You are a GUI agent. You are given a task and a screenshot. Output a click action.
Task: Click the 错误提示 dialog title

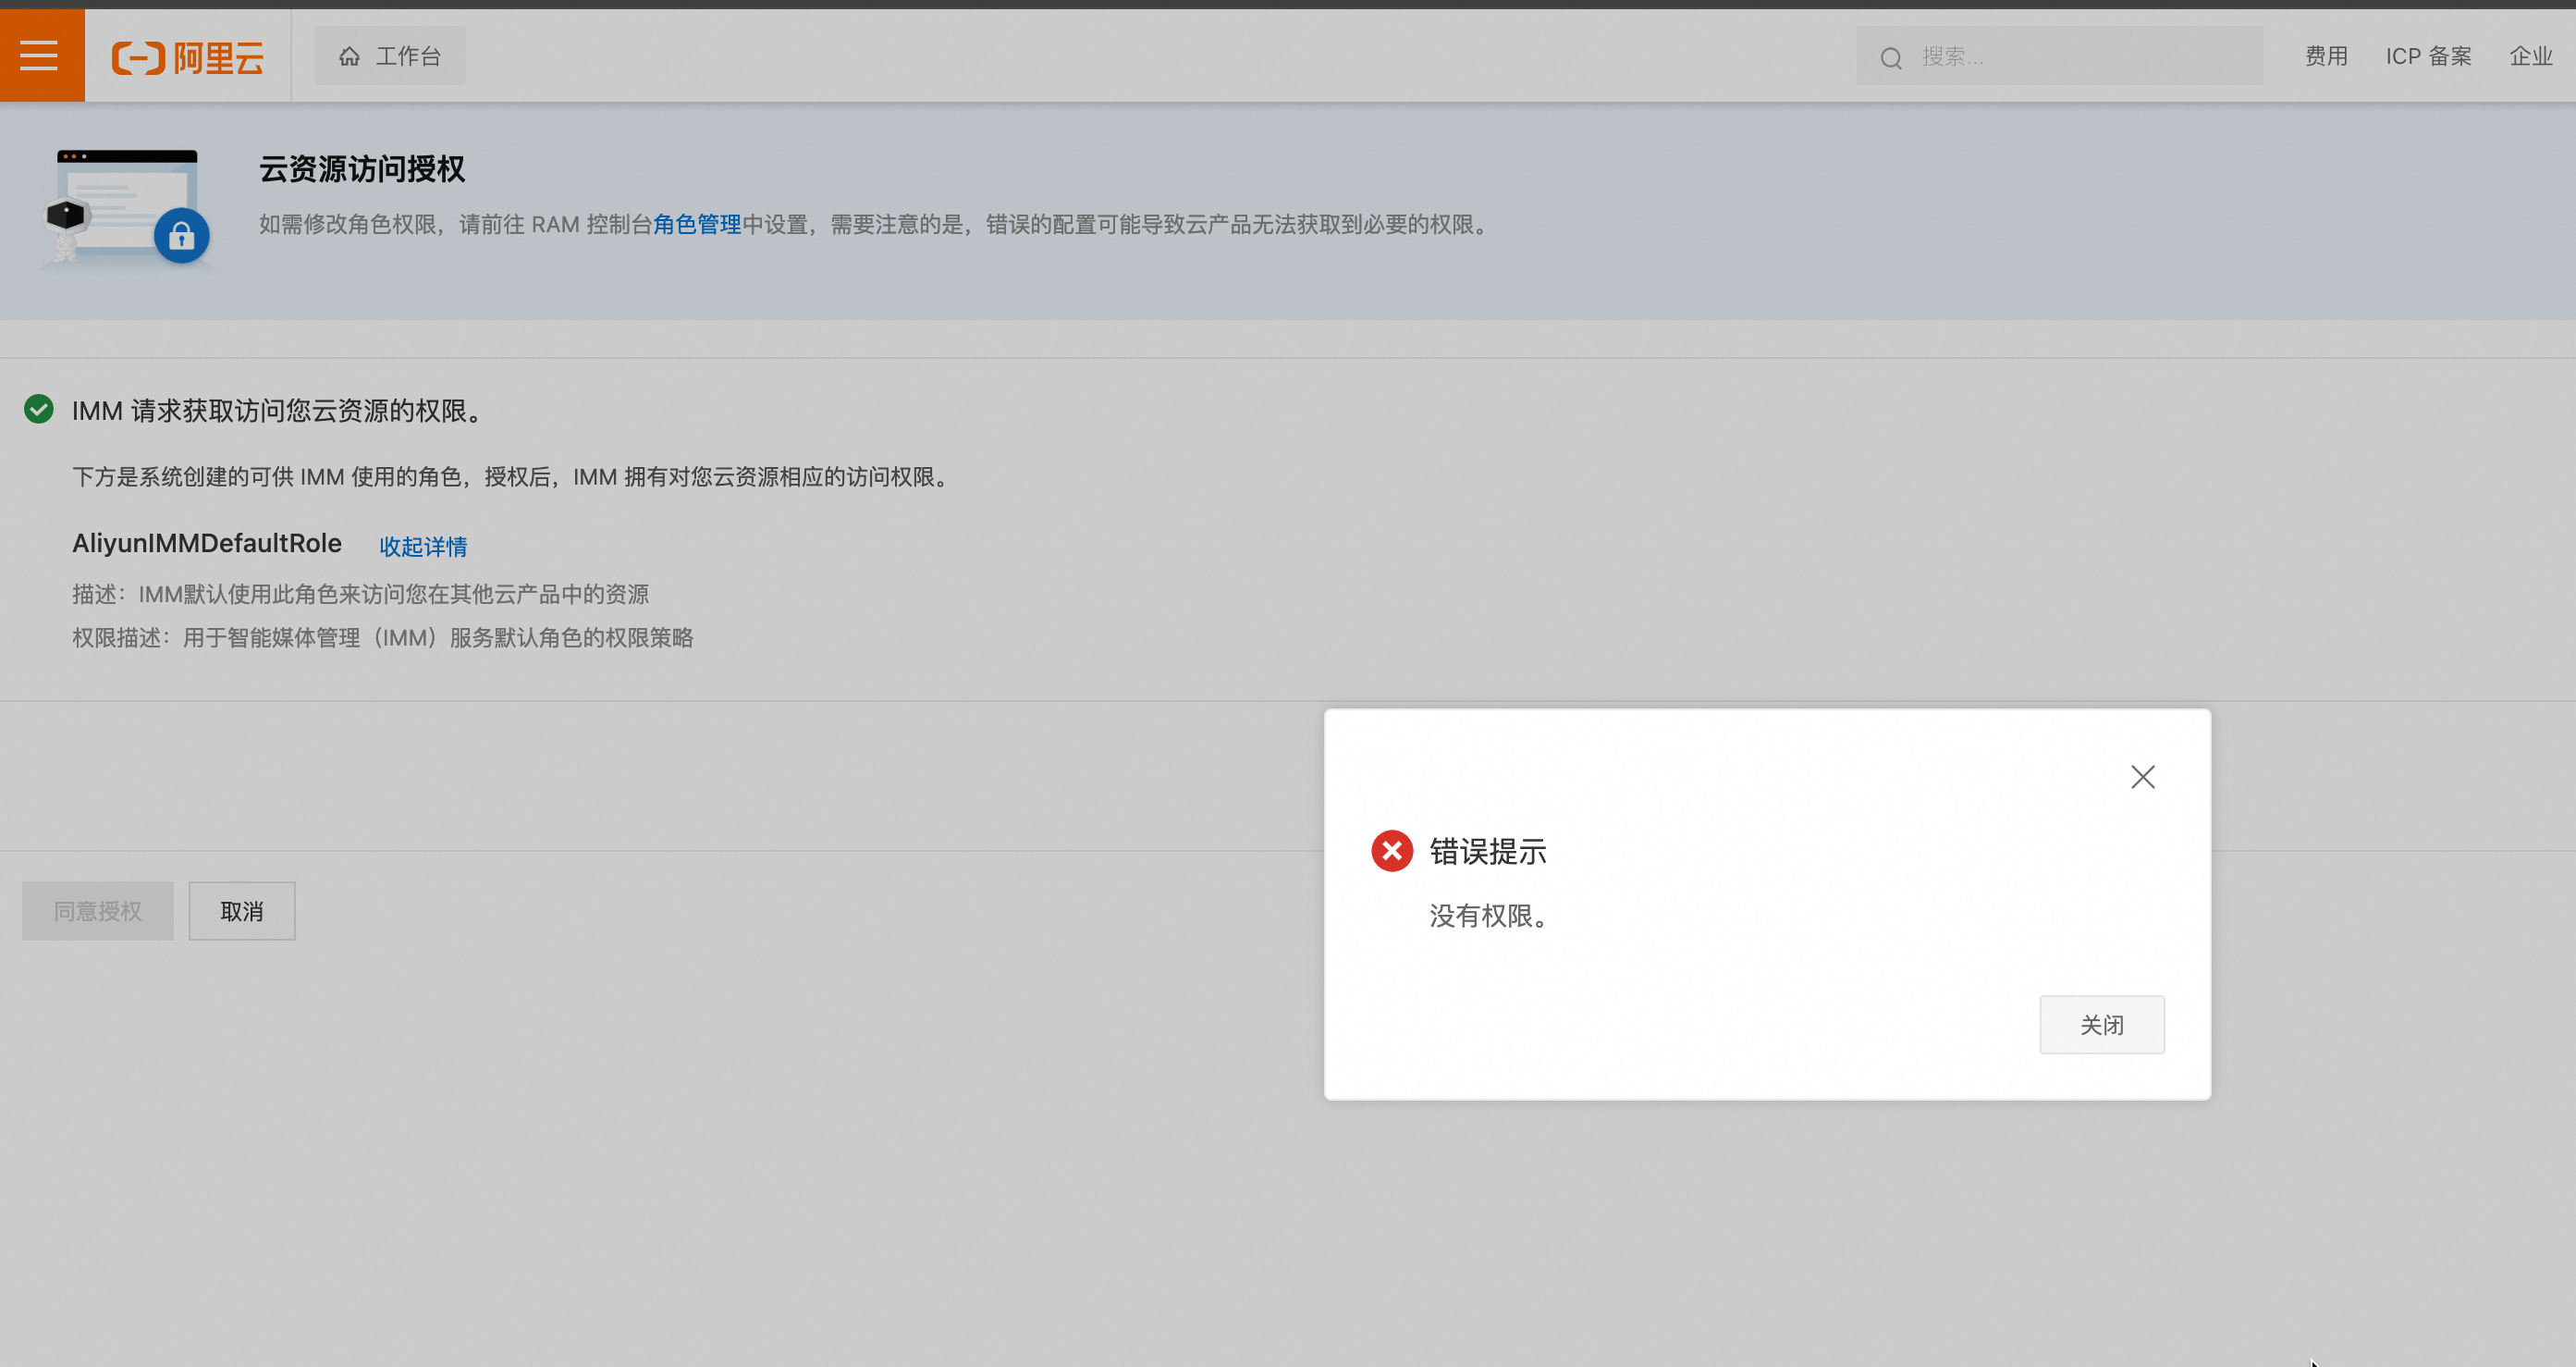point(1487,851)
